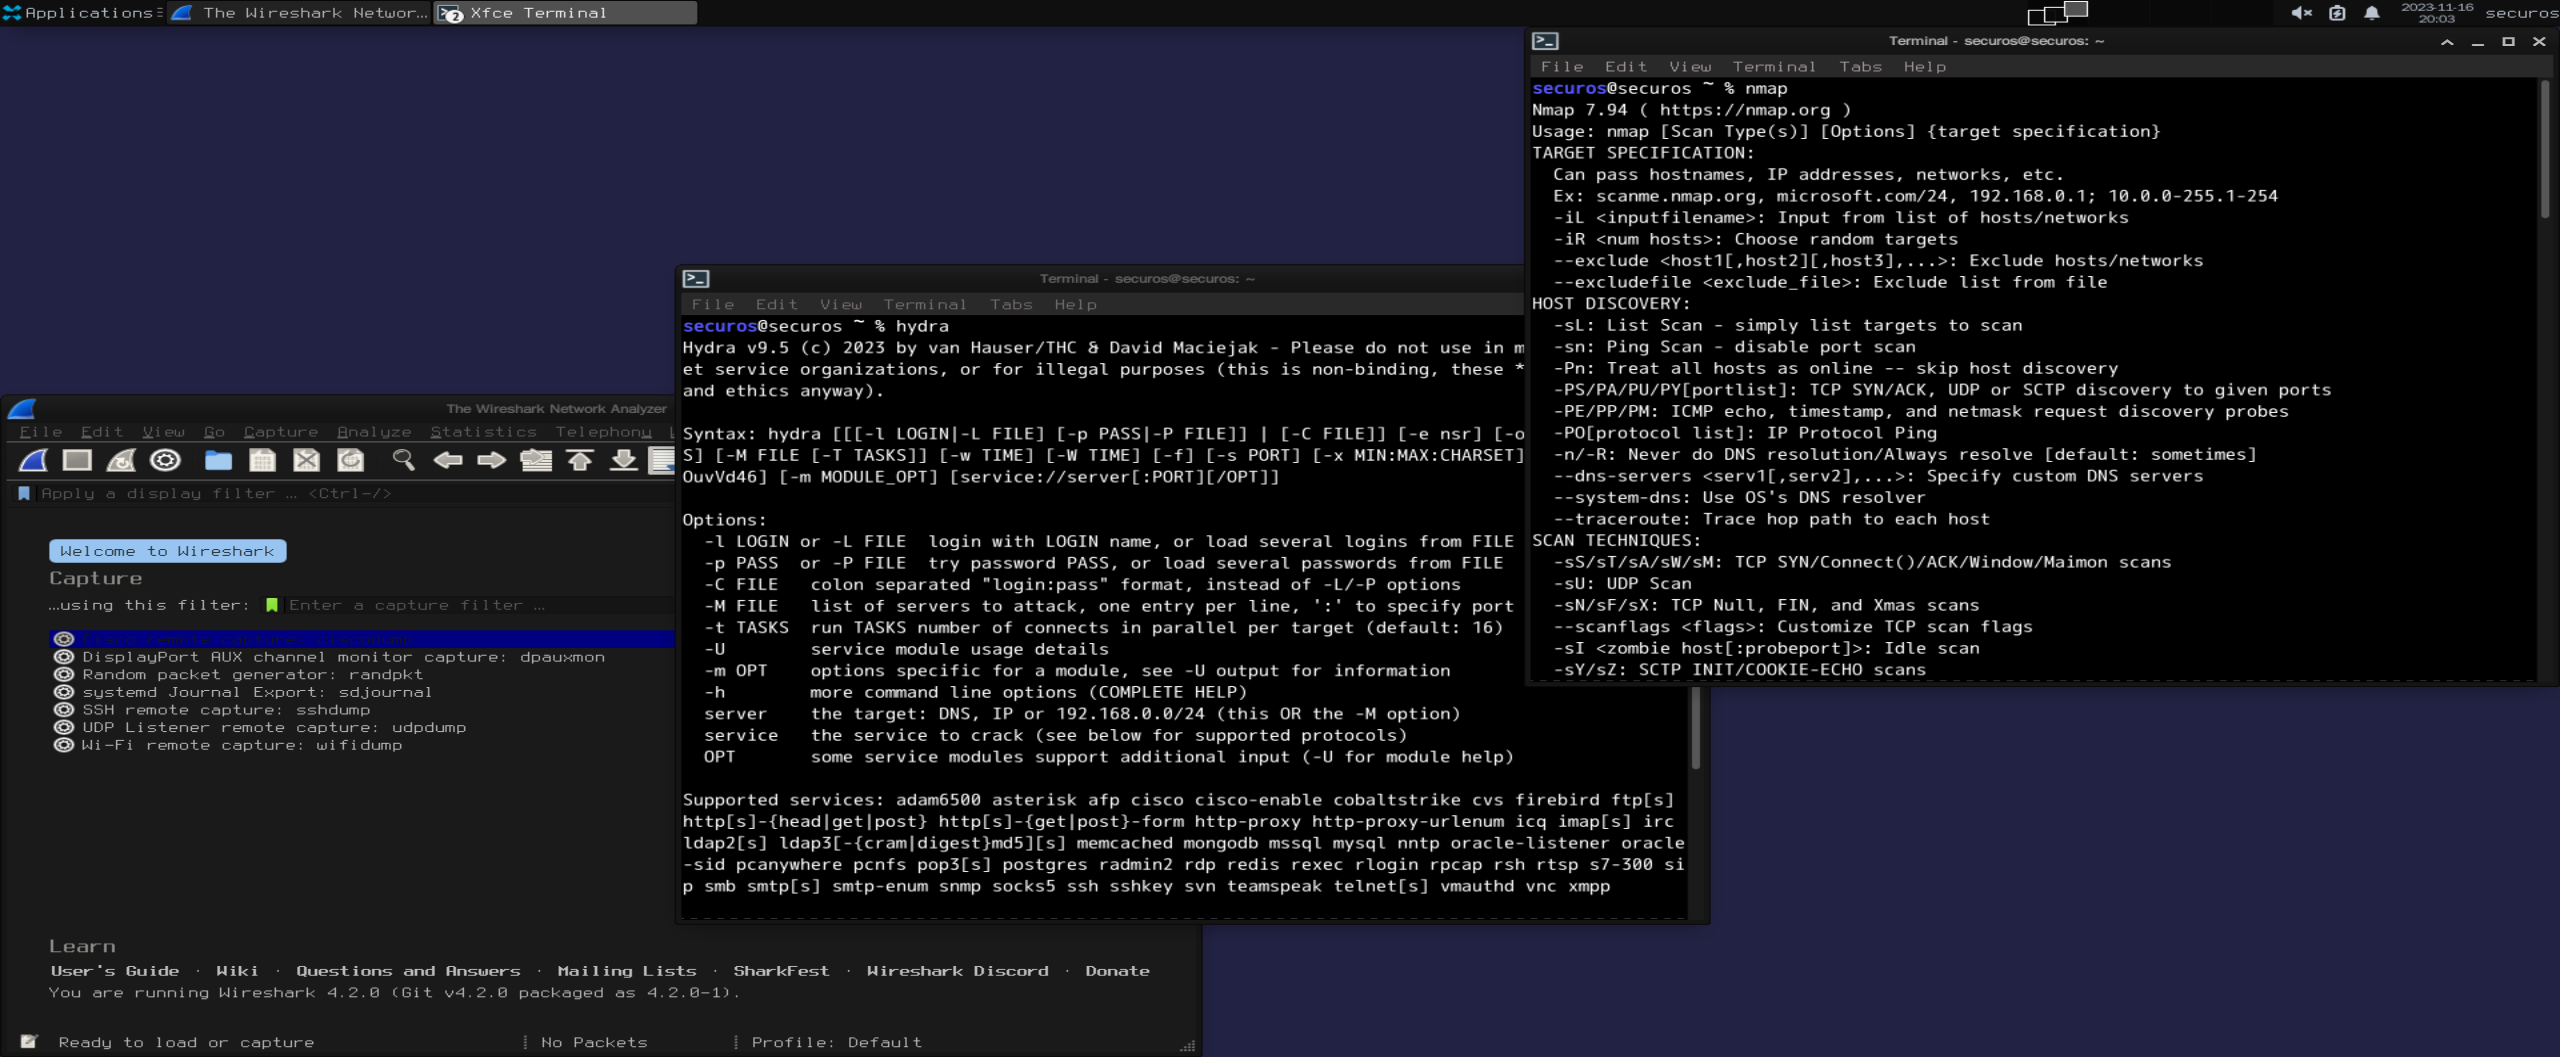Open Wireshark Capture menu
2560x1057 pixels.
click(281, 432)
